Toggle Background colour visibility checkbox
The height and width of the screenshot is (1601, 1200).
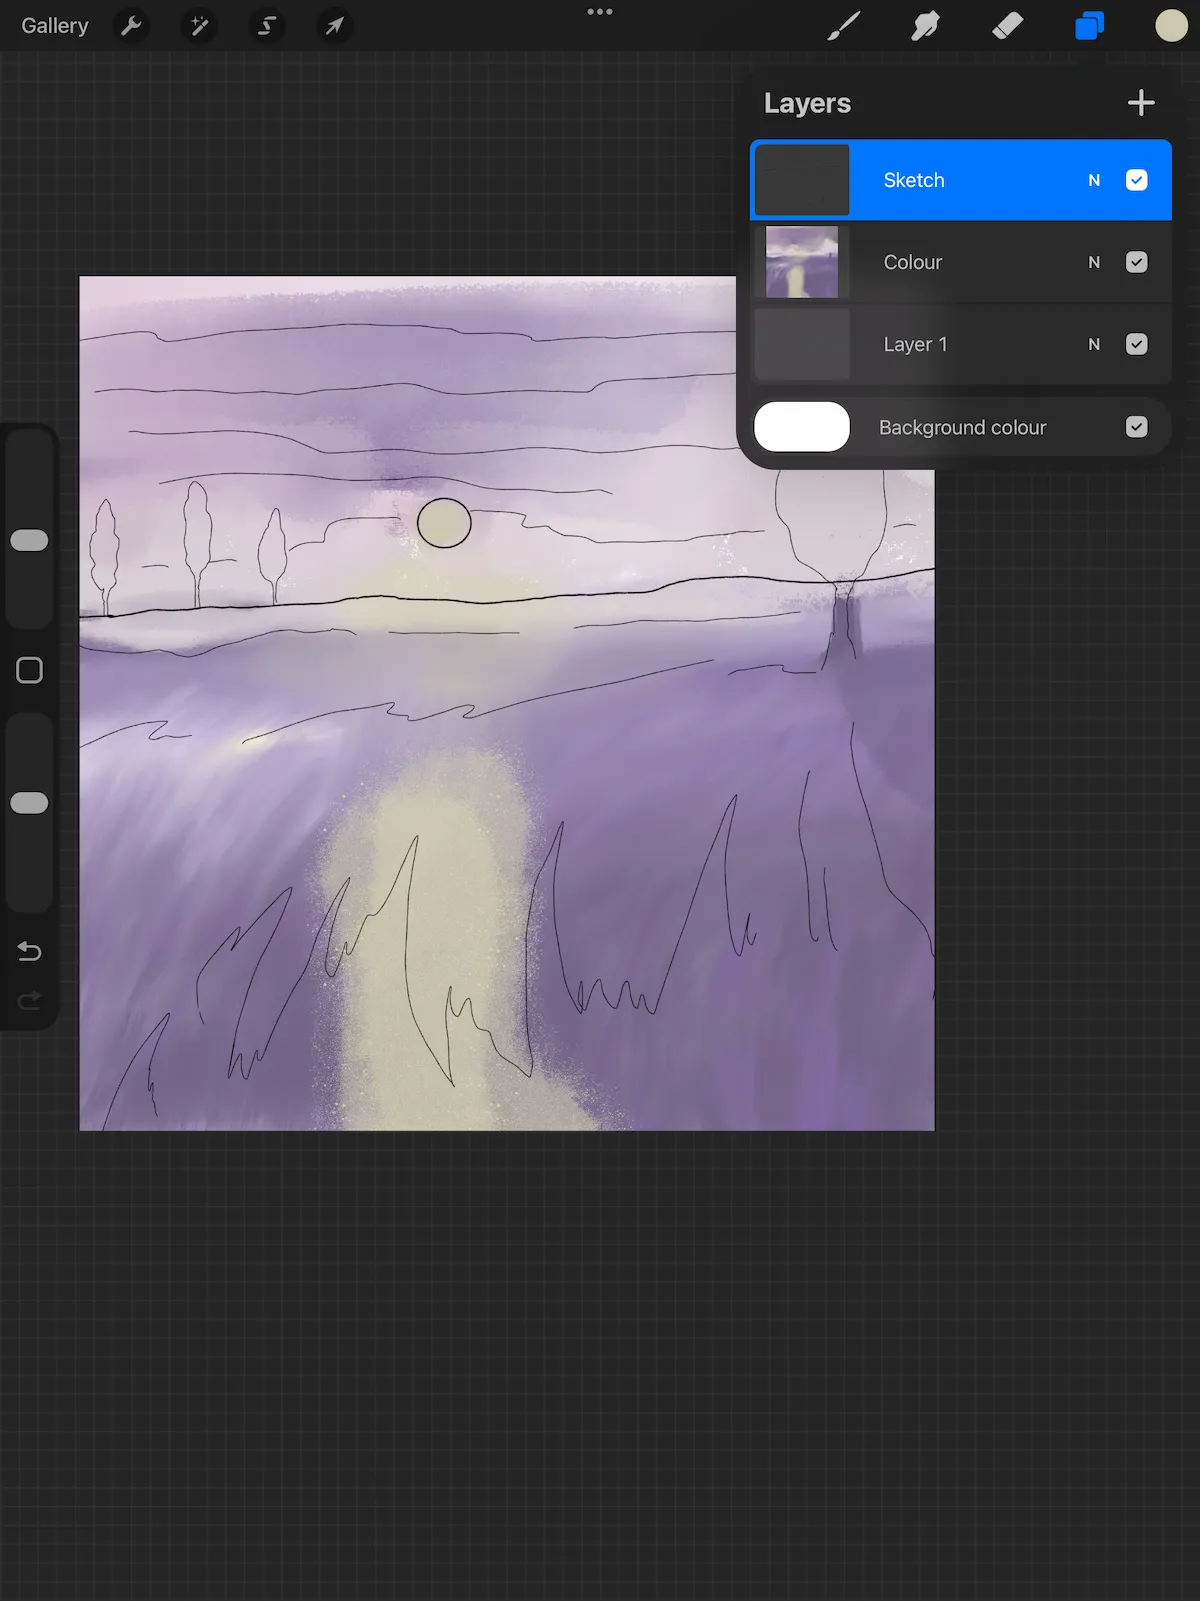coord(1137,427)
